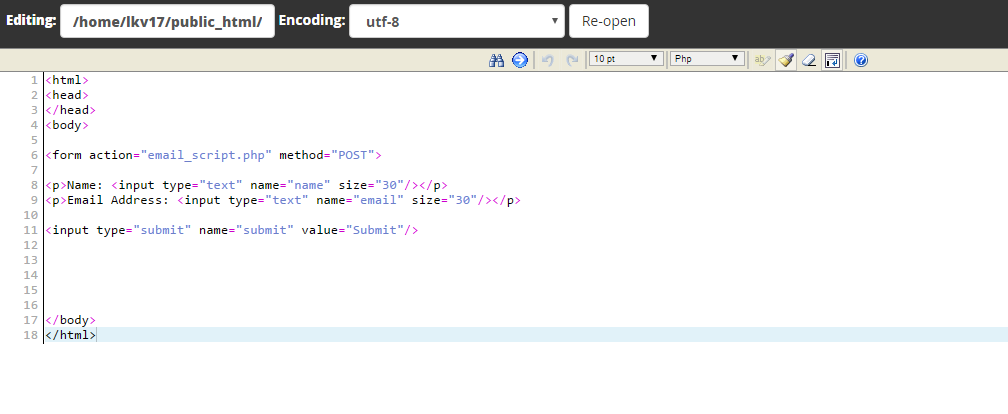Open editor help question mark icon
The image size is (1008, 414).
click(861, 60)
